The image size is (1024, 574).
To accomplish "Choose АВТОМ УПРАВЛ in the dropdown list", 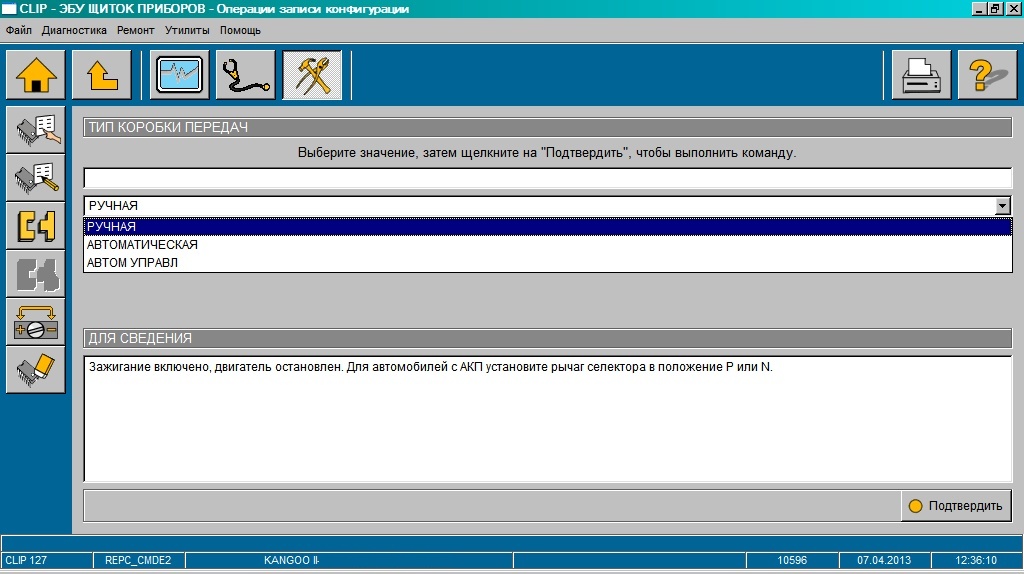I will 548,263.
